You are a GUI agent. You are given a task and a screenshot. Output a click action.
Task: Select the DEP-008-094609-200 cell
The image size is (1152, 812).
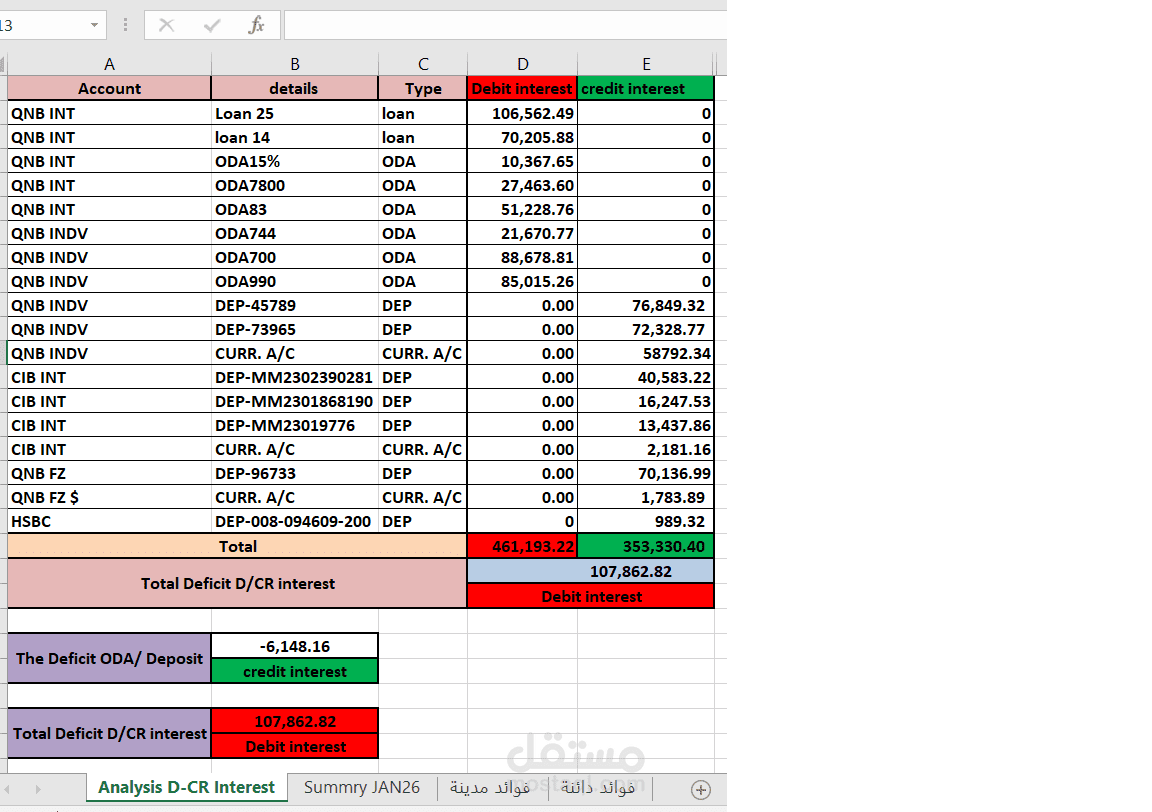click(x=295, y=522)
